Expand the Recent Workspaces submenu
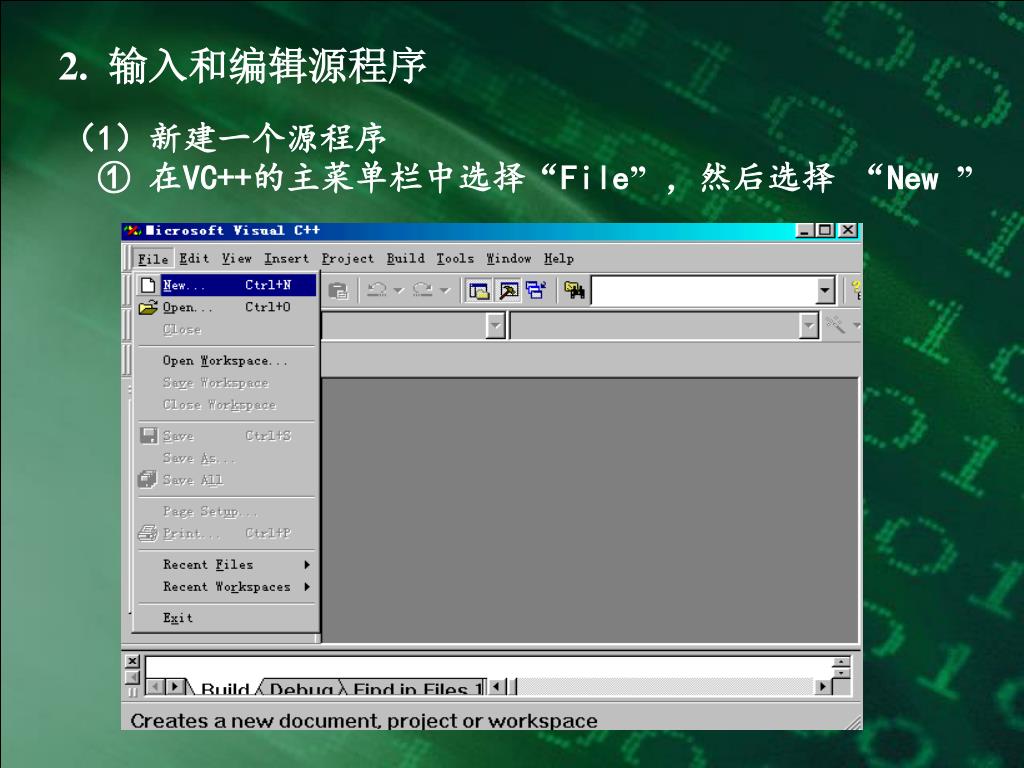Screen dimensions: 1024x768 (x=226, y=586)
